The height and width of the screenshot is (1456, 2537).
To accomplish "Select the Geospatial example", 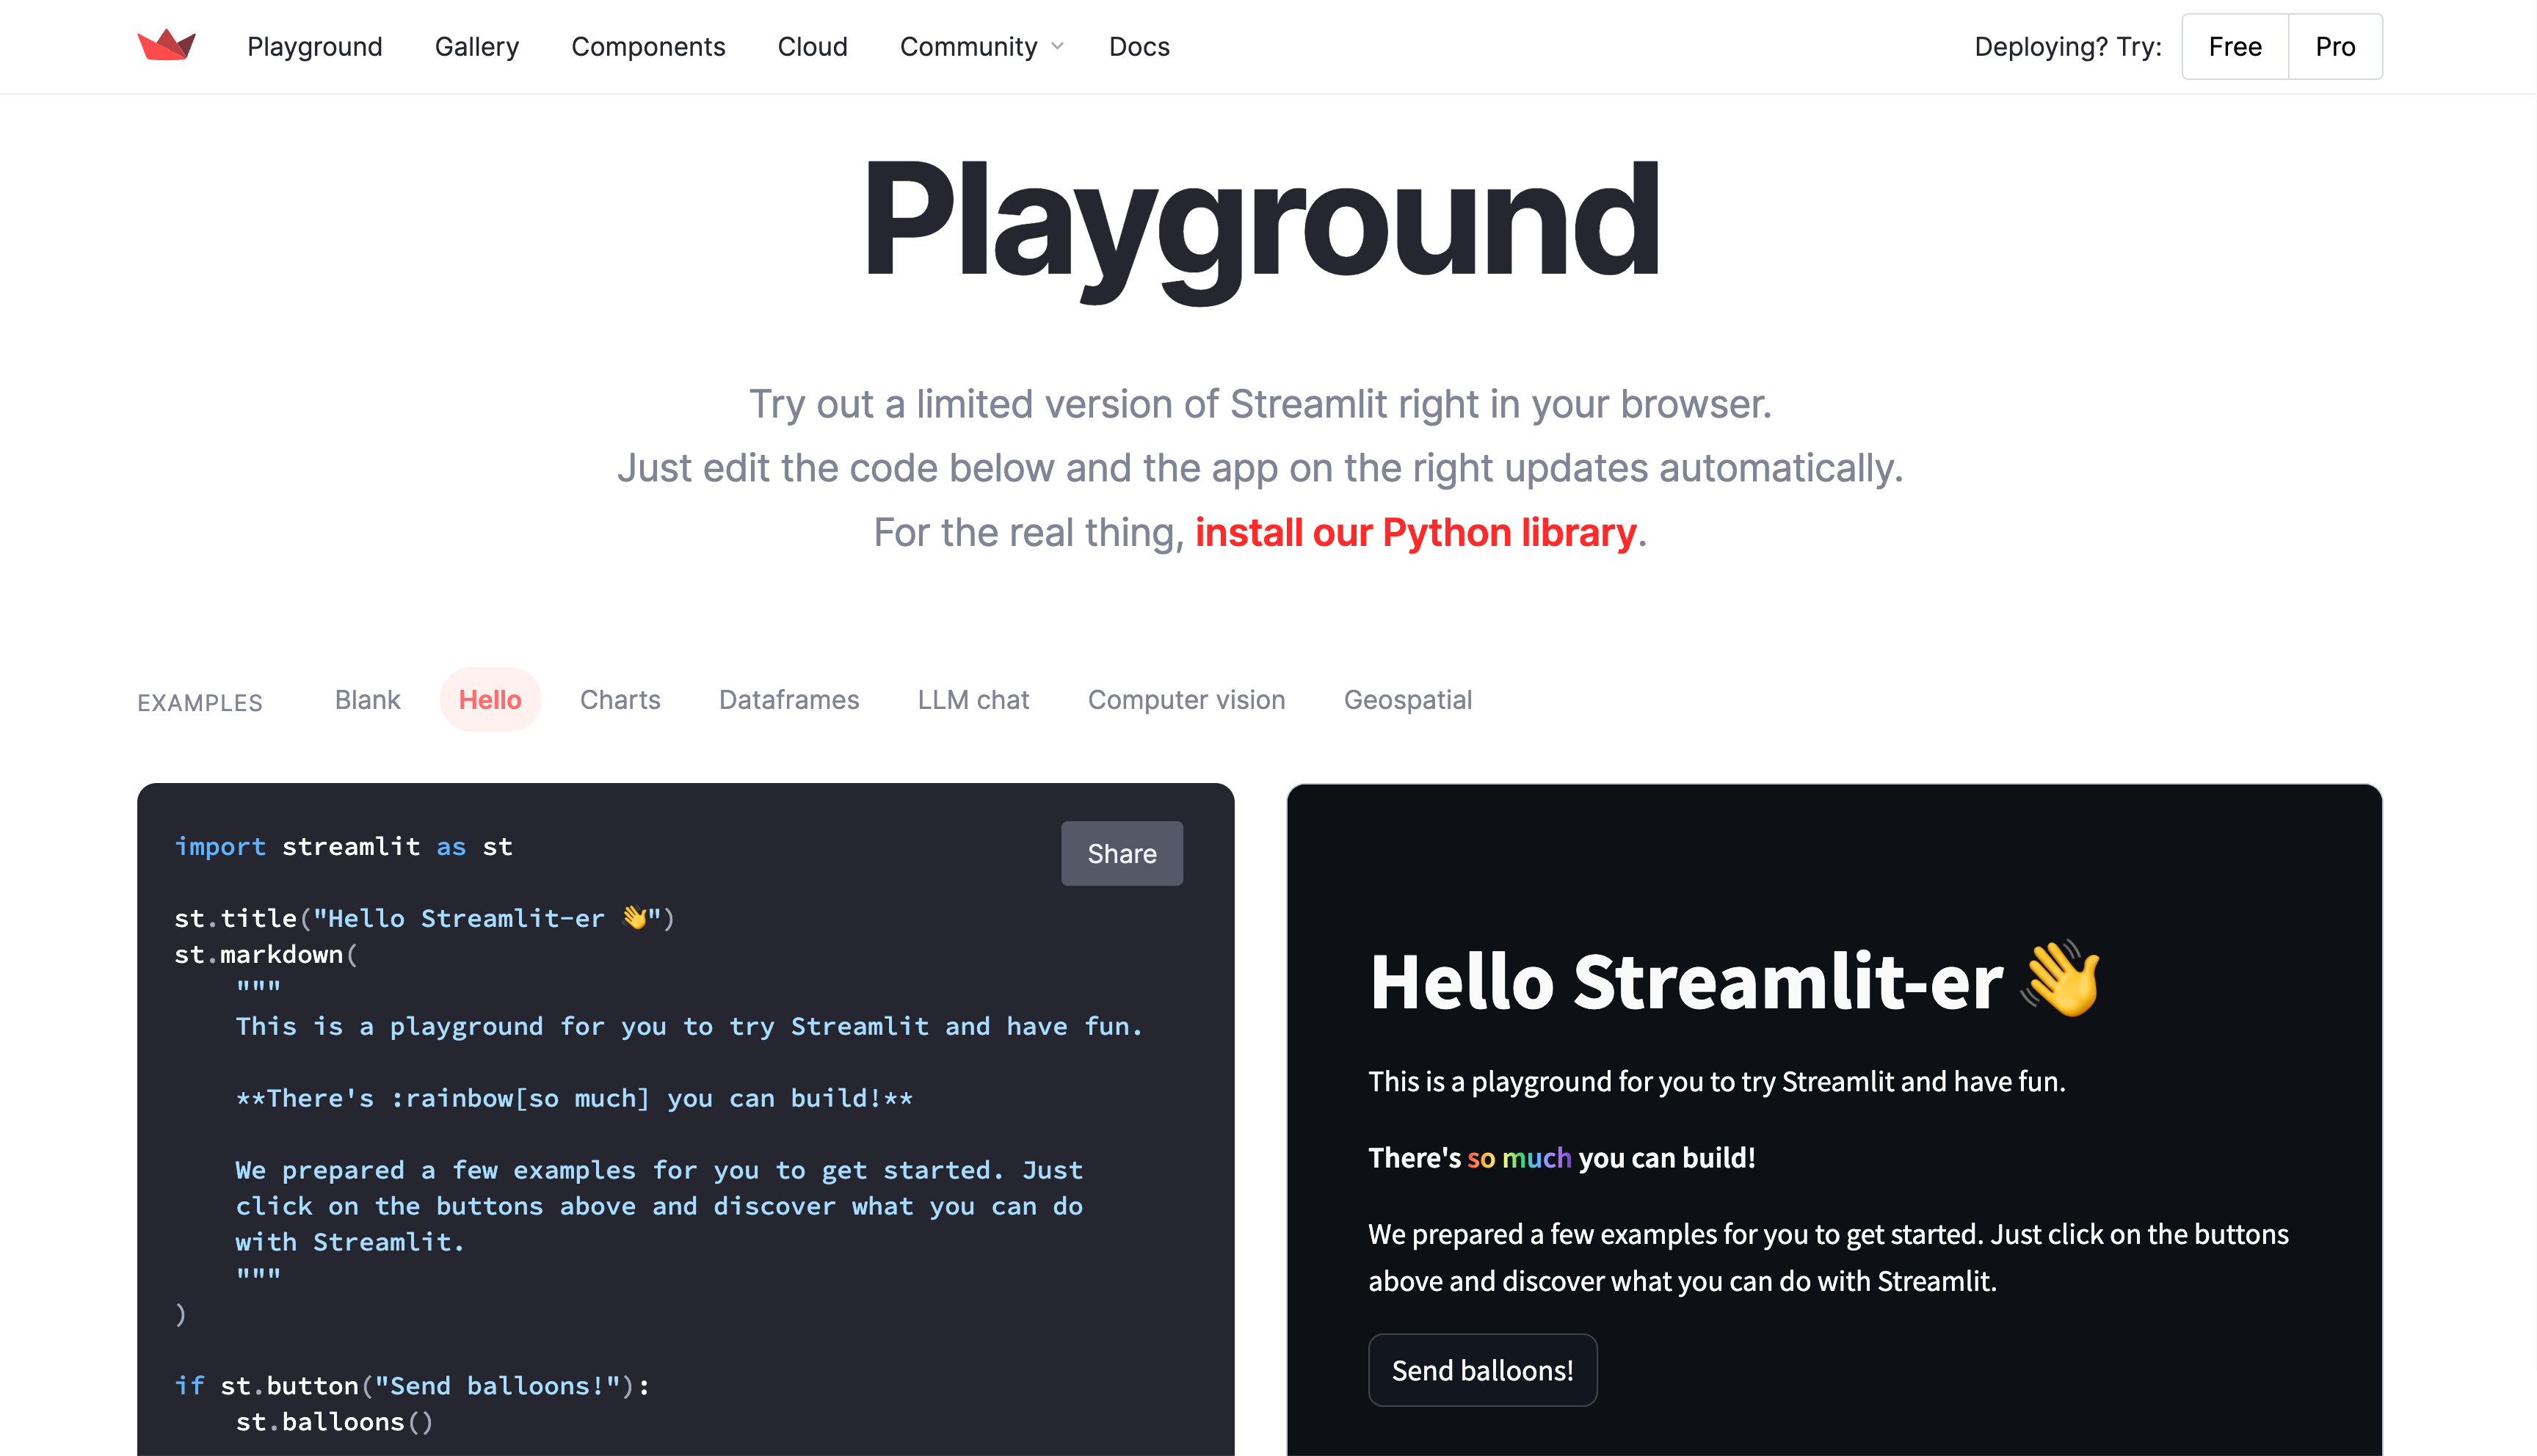I will coord(1408,699).
